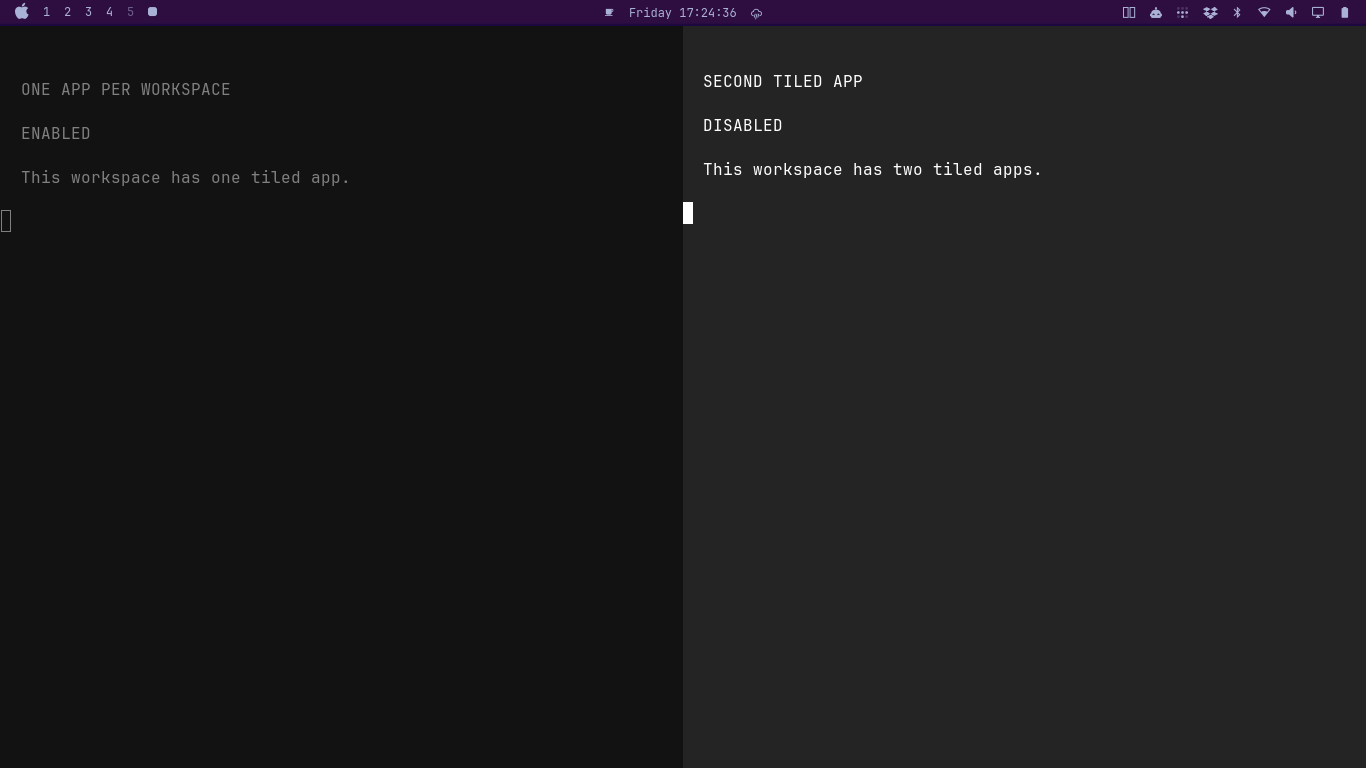Click the 'ENABLED' text in left pane
Image resolution: width=1366 pixels, height=768 pixels.
(x=56, y=134)
